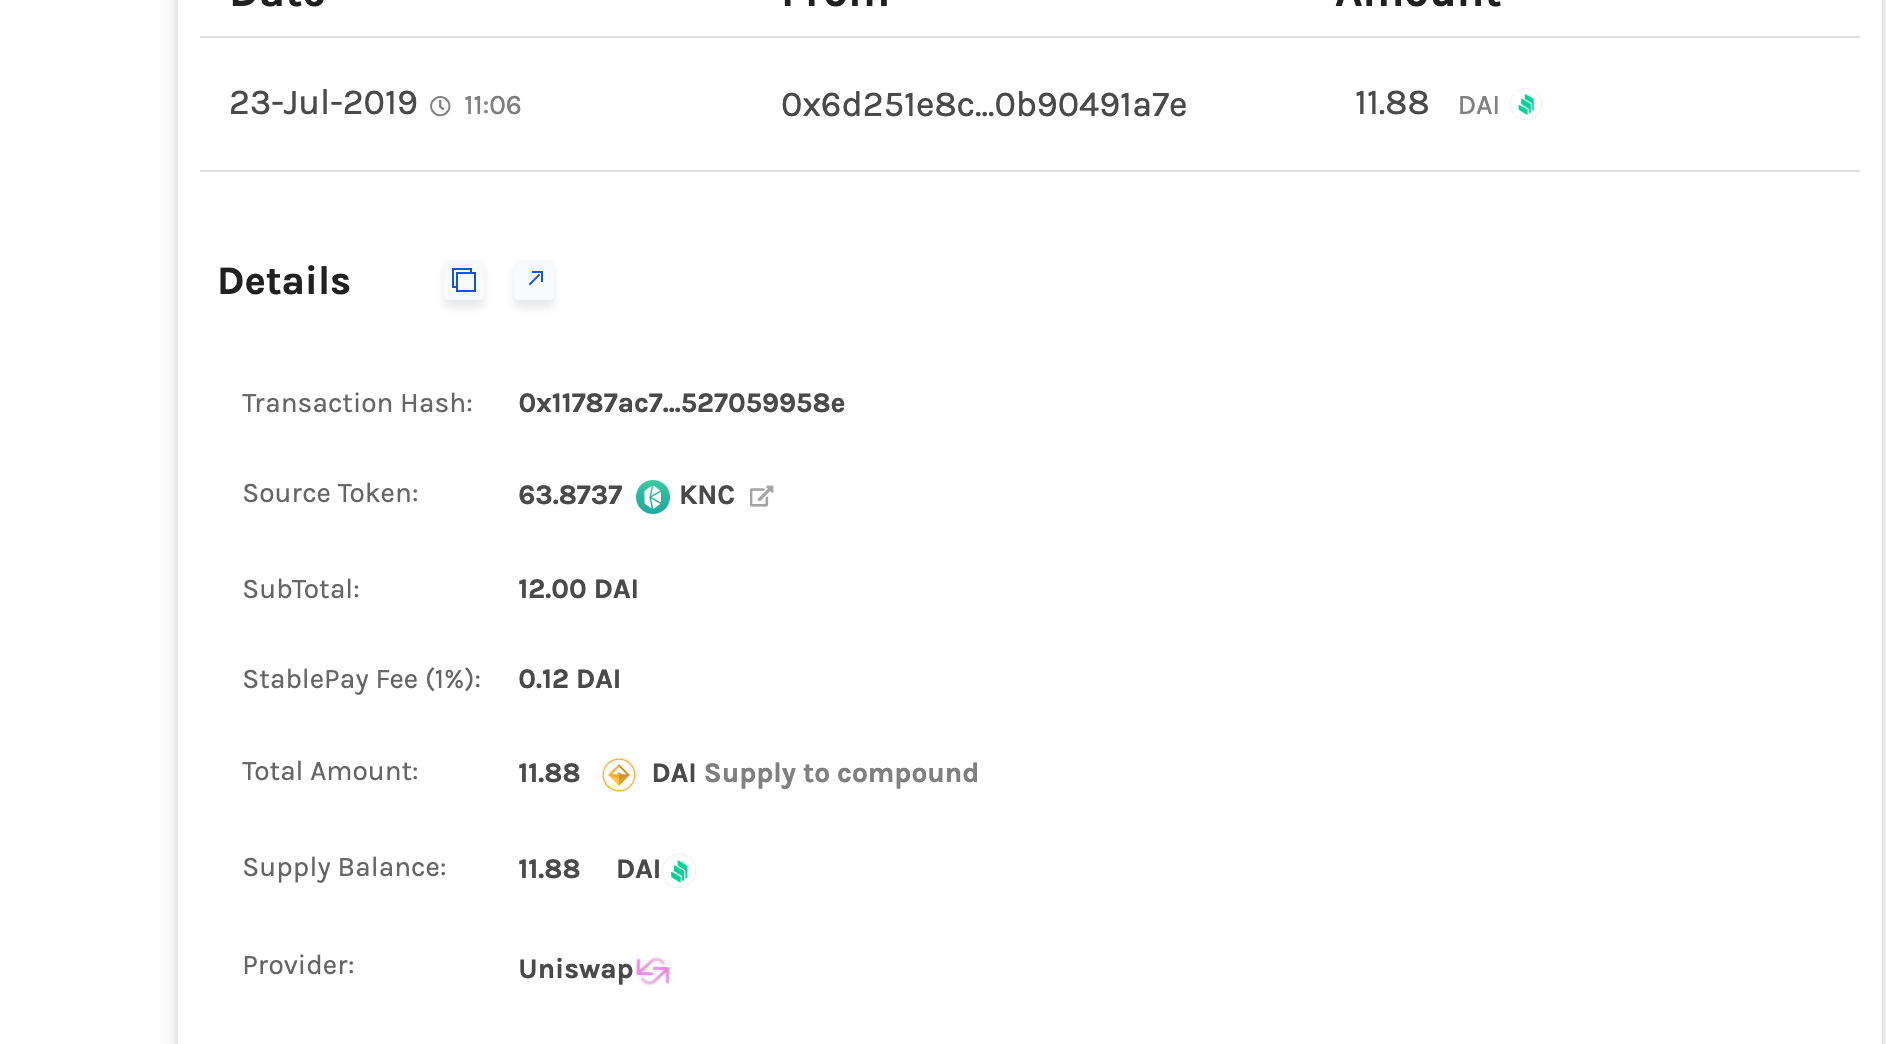Open transaction details in external view arrow
Viewport: 1886px width, 1044px height.
click(535, 279)
